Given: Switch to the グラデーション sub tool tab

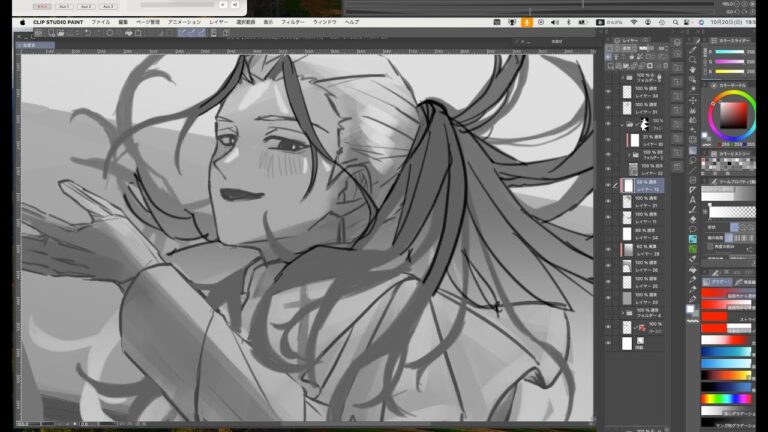Looking at the screenshot, I should coord(718,282).
